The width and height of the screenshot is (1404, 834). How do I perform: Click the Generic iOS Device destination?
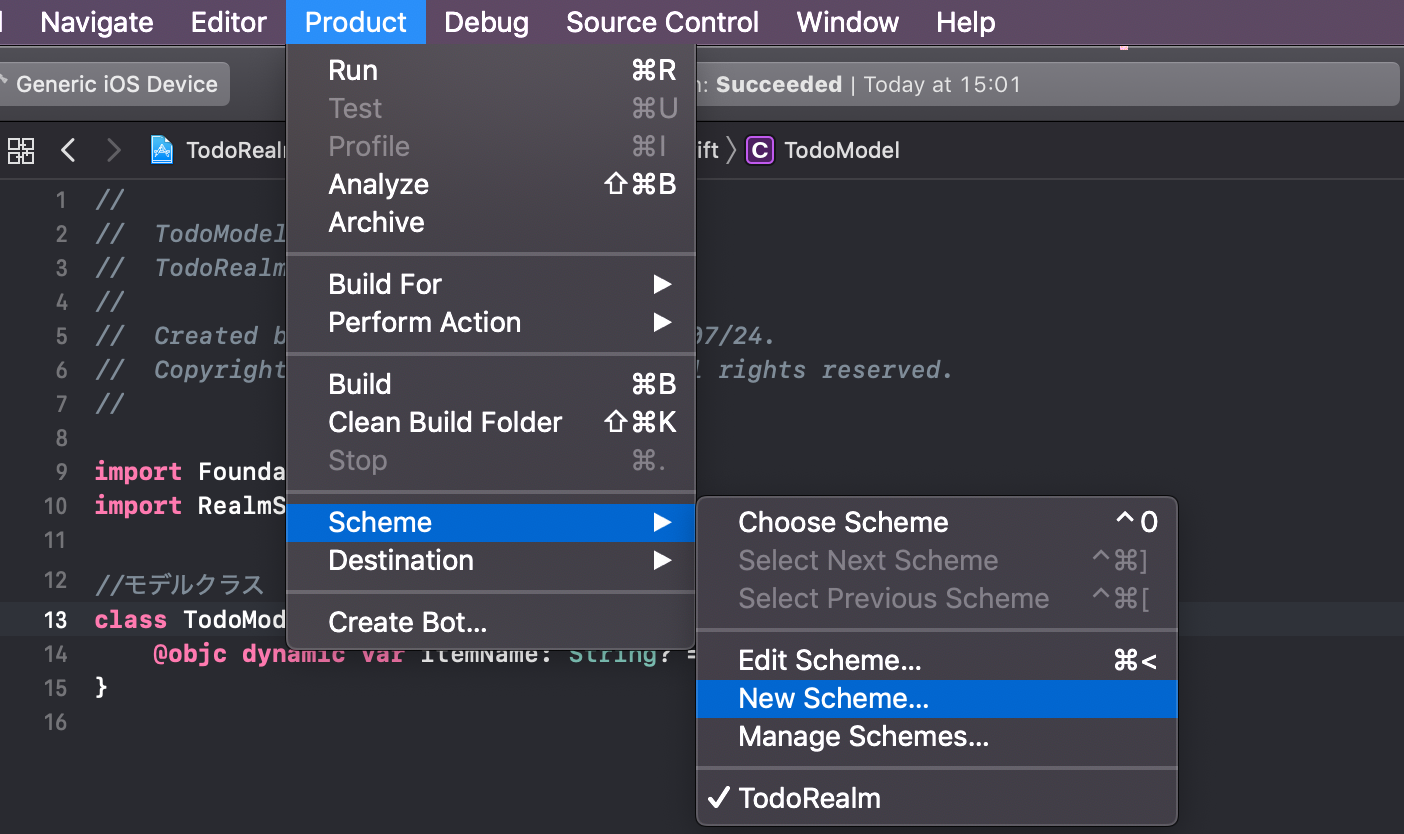click(116, 84)
